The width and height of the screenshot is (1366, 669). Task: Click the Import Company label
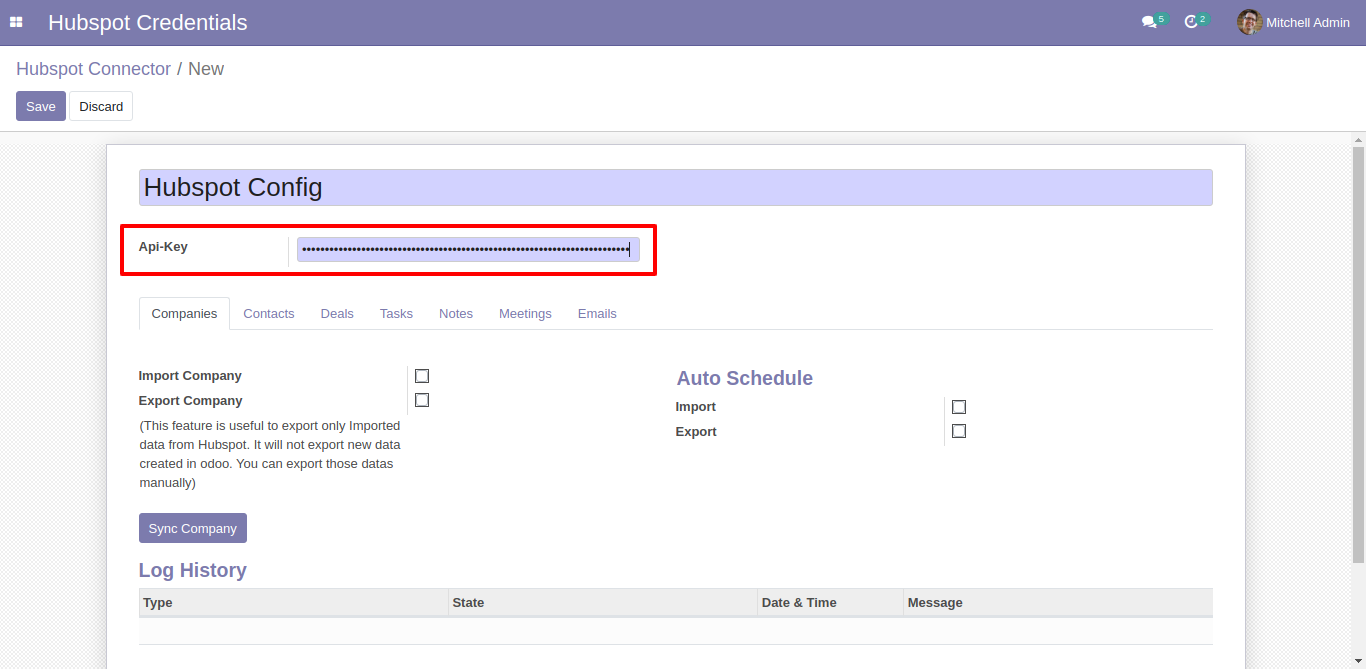click(x=190, y=376)
